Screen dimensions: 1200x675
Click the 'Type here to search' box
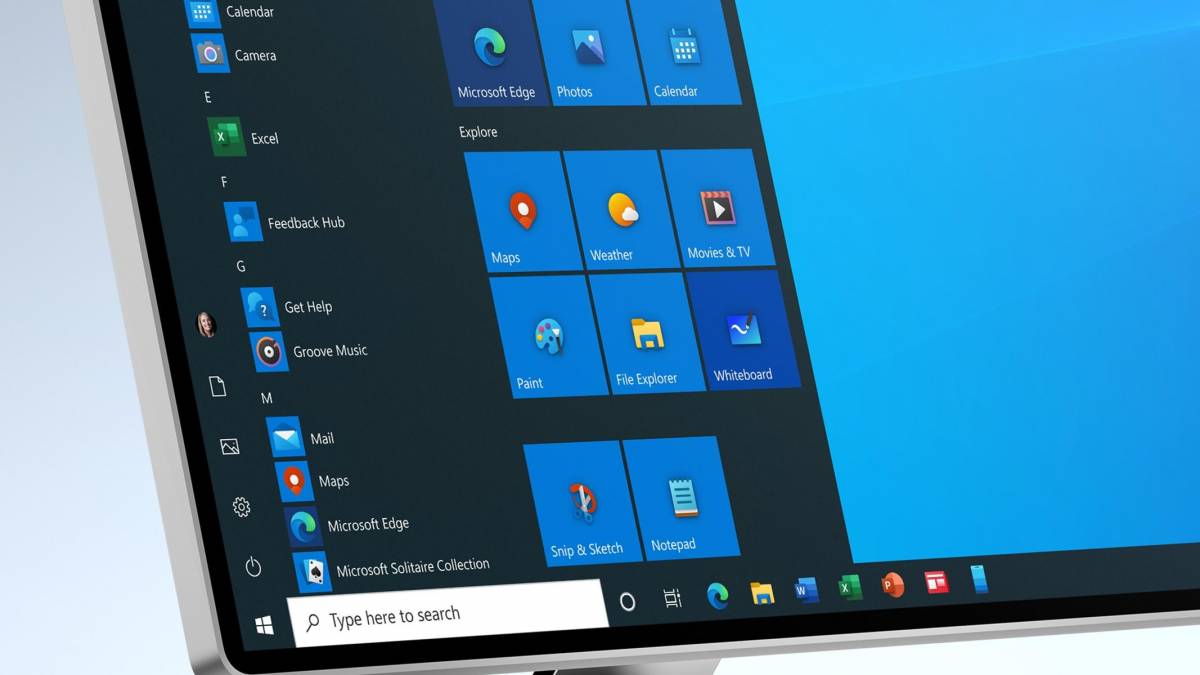(447, 611)
